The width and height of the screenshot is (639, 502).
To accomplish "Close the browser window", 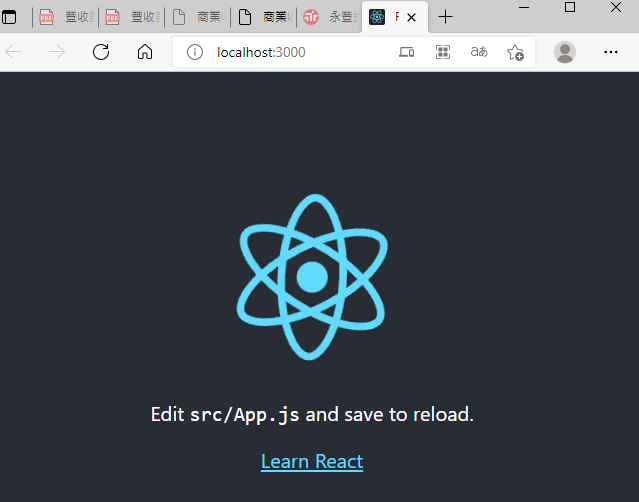I will click(x=616, y=7).
